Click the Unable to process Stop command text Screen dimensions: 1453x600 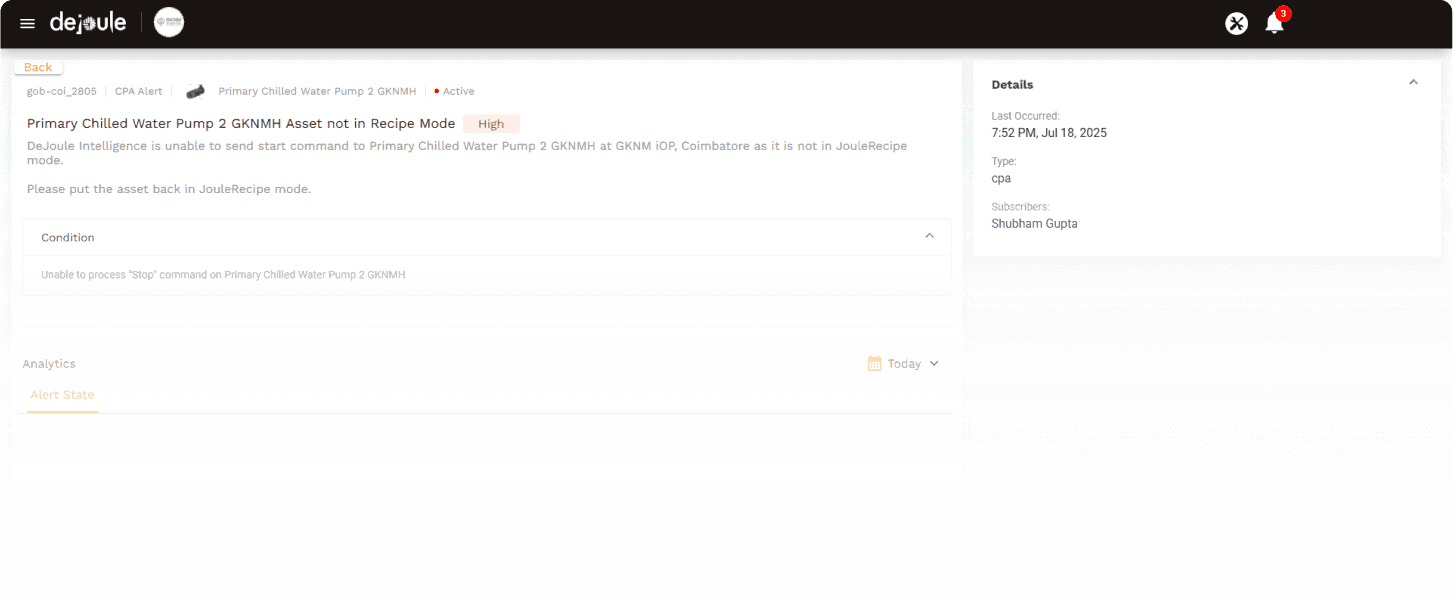click(x=223, y=274)
